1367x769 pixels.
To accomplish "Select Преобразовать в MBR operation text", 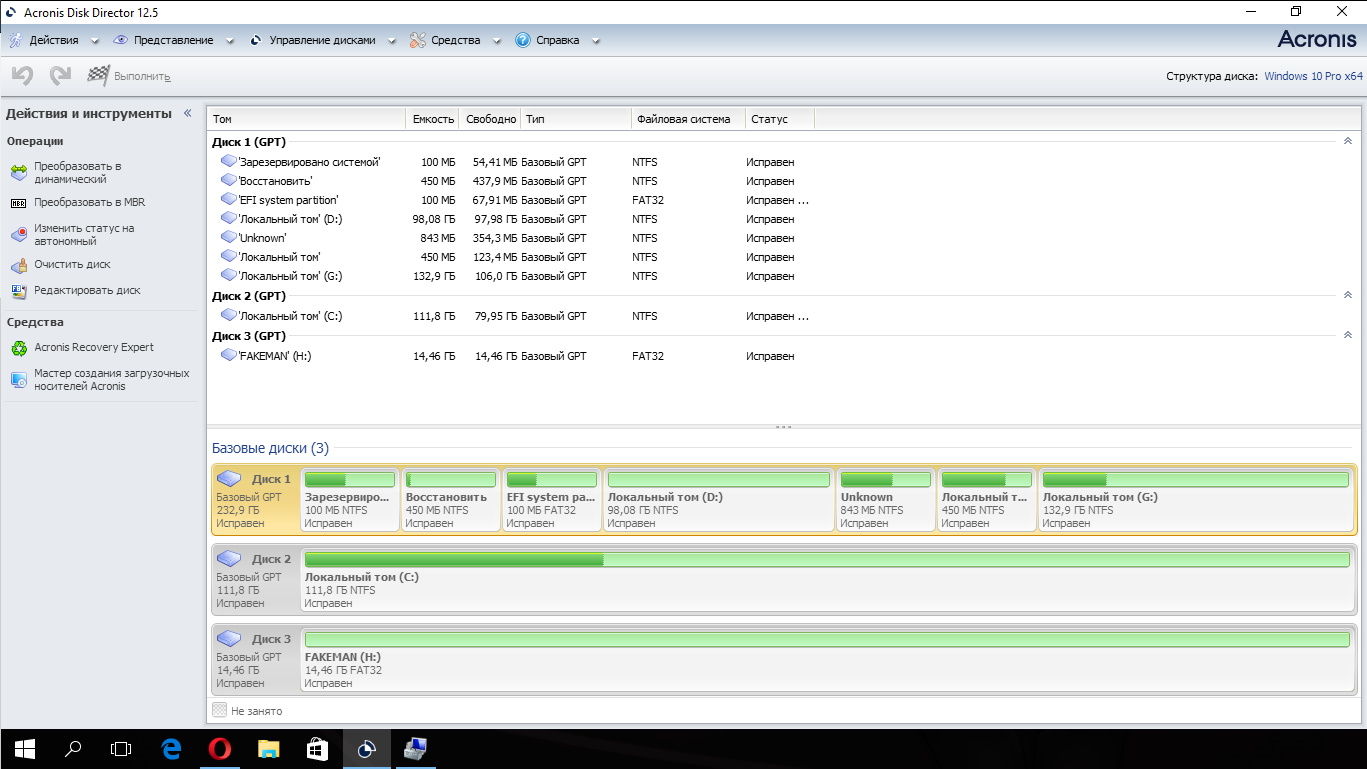I will coord(89,202).
